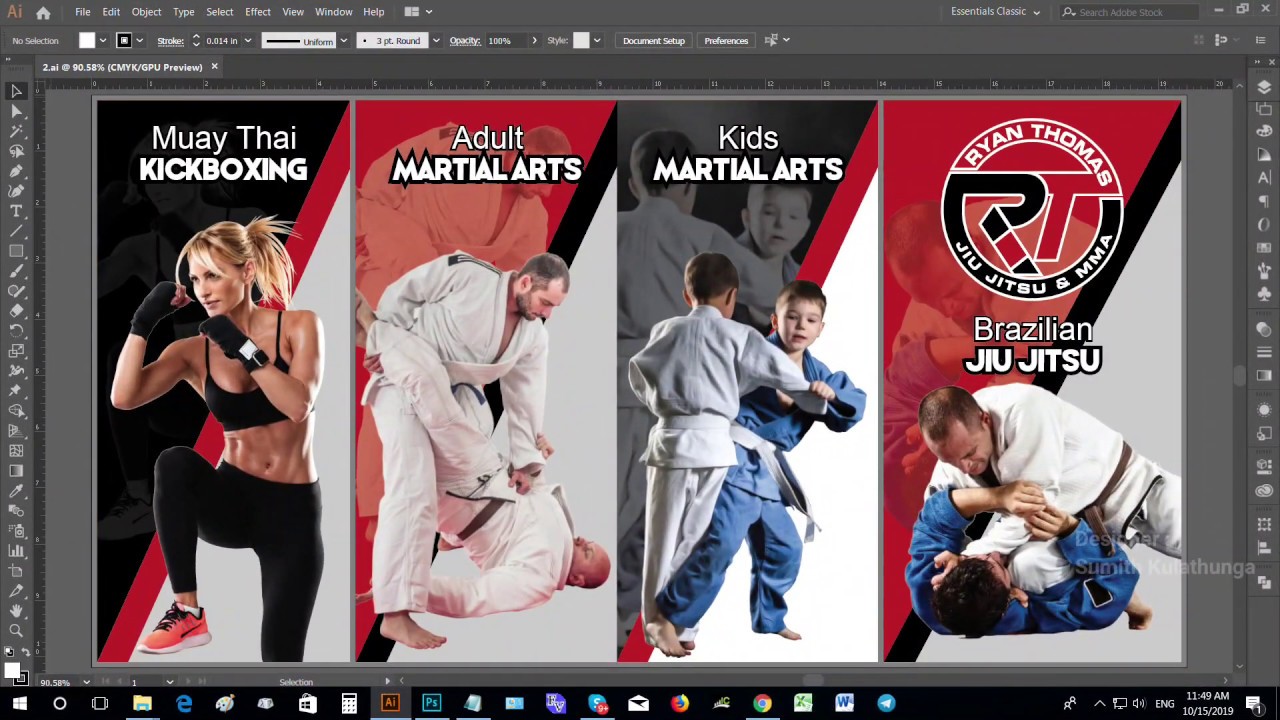Select the Scale tool
The width and height of the screenshot is (1280, 720).
[16, 351]
